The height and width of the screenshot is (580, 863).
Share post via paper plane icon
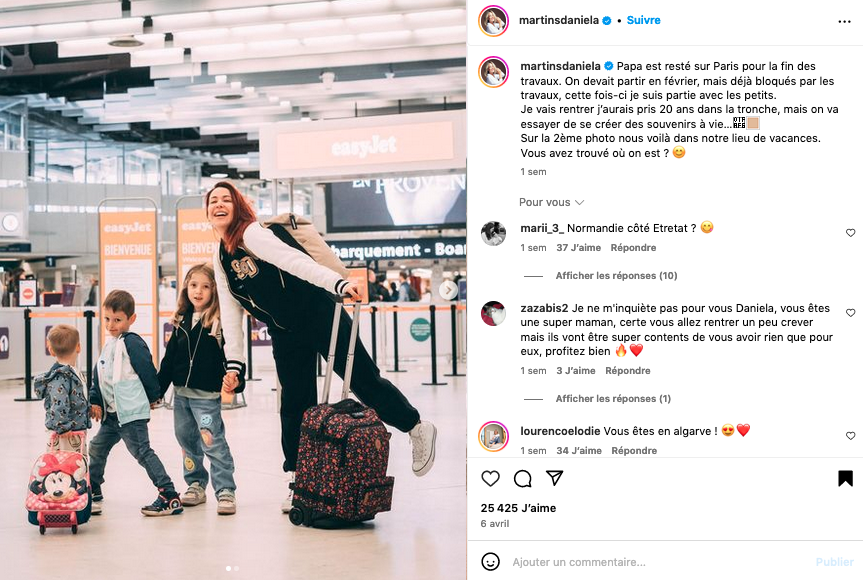coord(554,478)
